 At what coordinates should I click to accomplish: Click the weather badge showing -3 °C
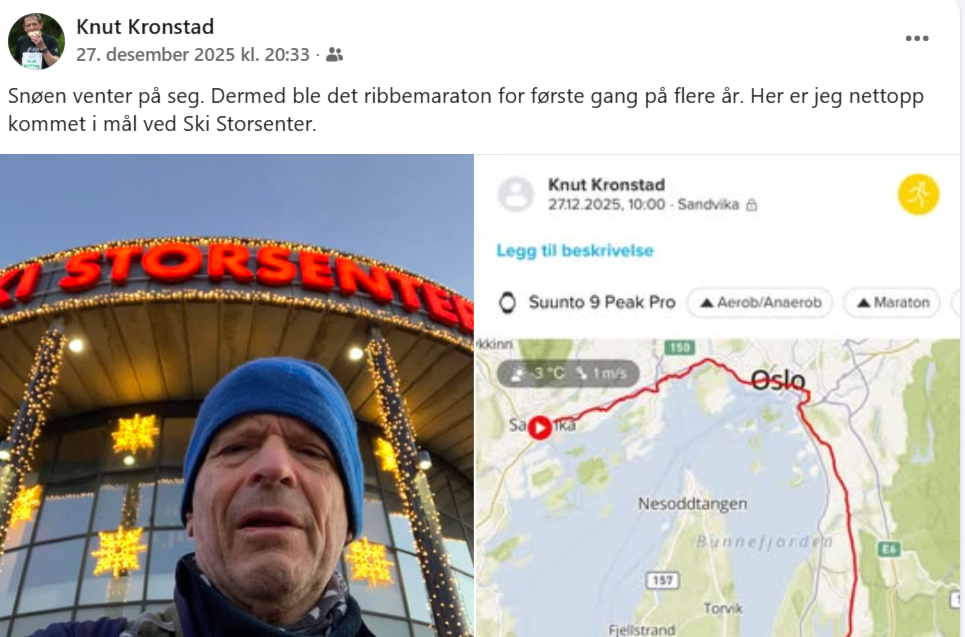click(x=567, y=373)
